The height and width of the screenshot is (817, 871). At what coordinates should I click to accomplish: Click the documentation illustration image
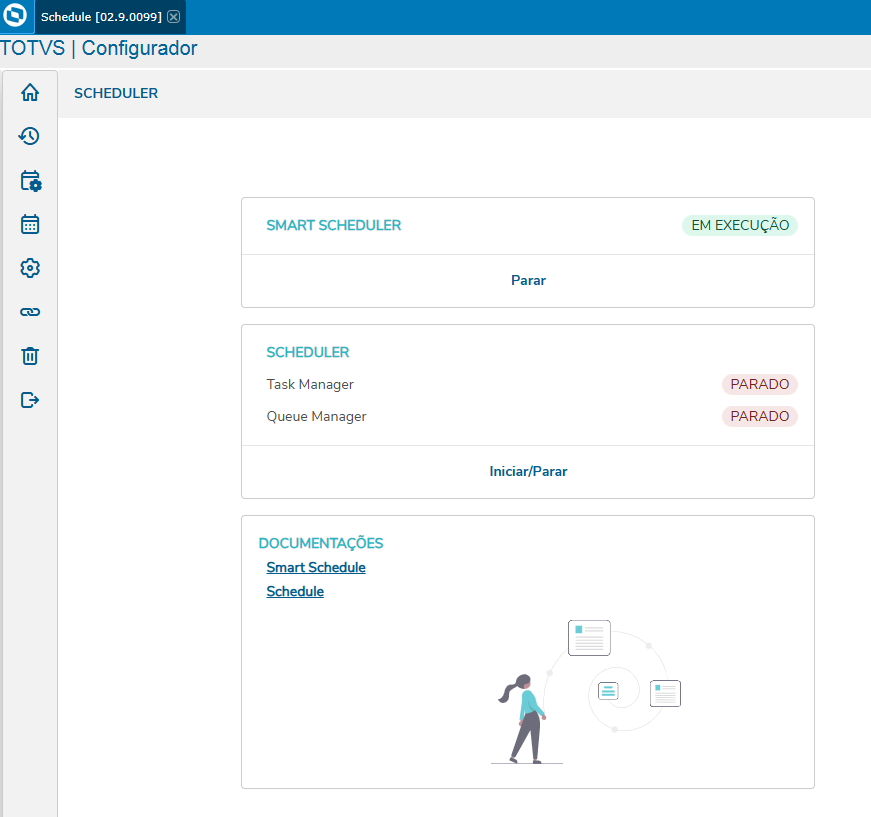[586, 692]
